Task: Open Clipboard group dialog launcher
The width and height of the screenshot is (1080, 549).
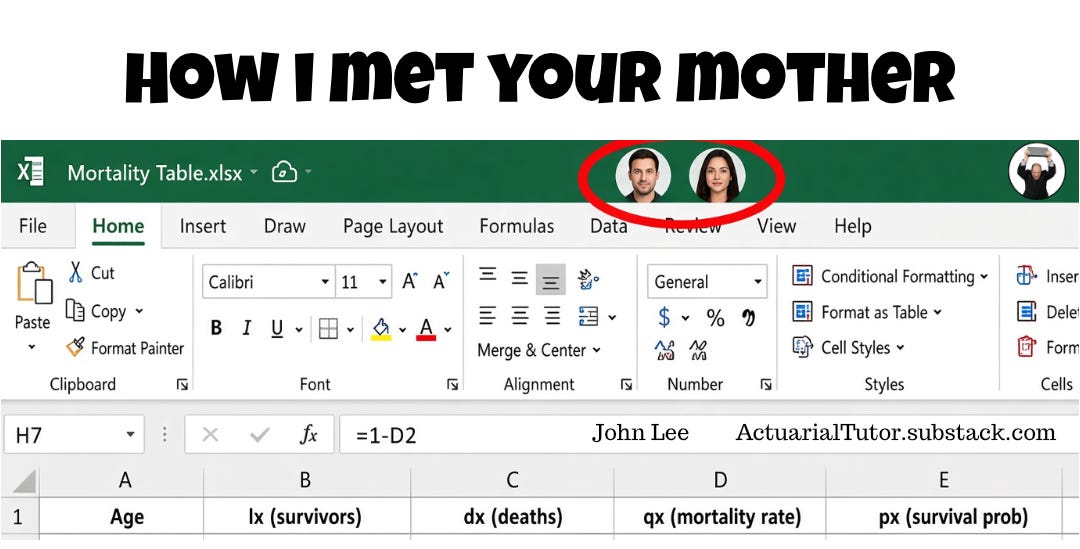Action: [183, 385]
